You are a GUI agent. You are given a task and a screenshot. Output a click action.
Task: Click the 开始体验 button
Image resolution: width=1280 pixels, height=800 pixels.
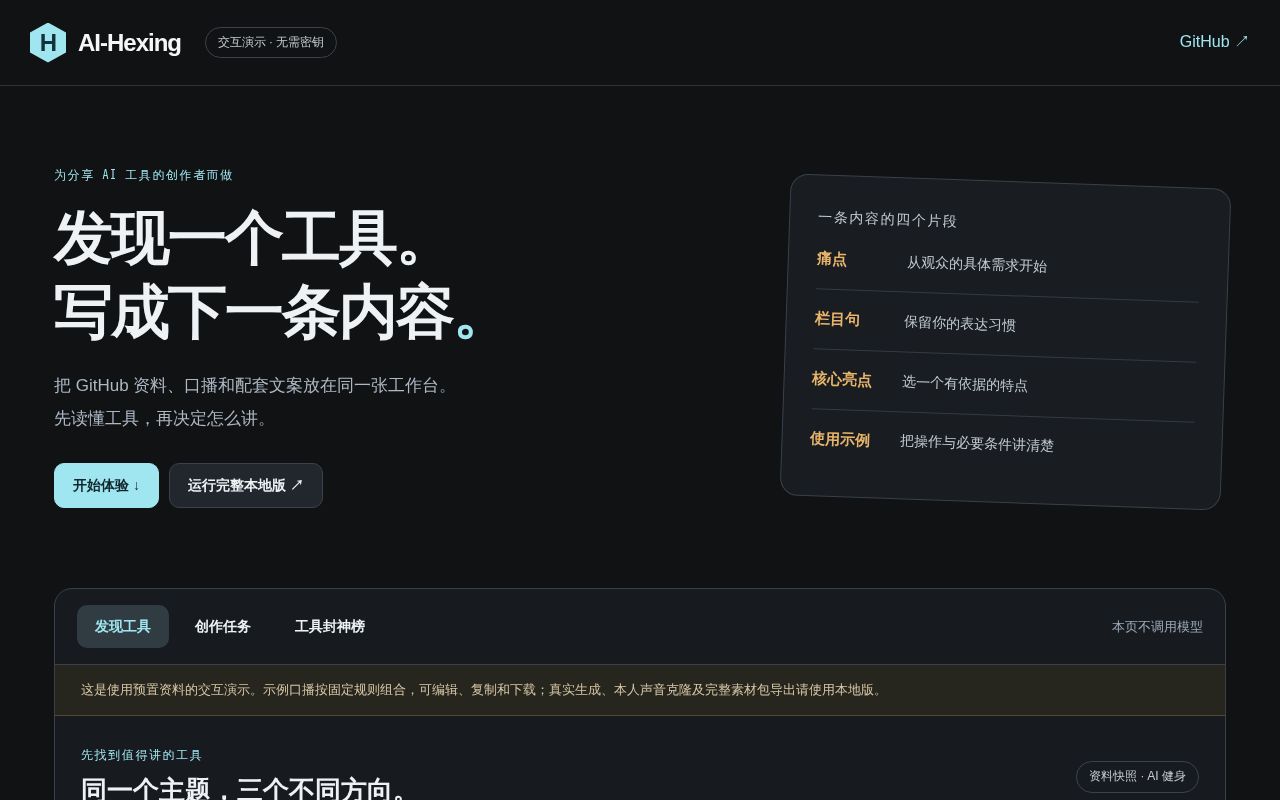106,485
